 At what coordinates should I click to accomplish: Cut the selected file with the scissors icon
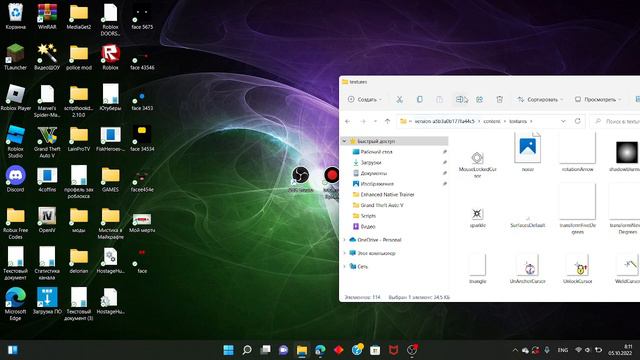pos(399,100)
